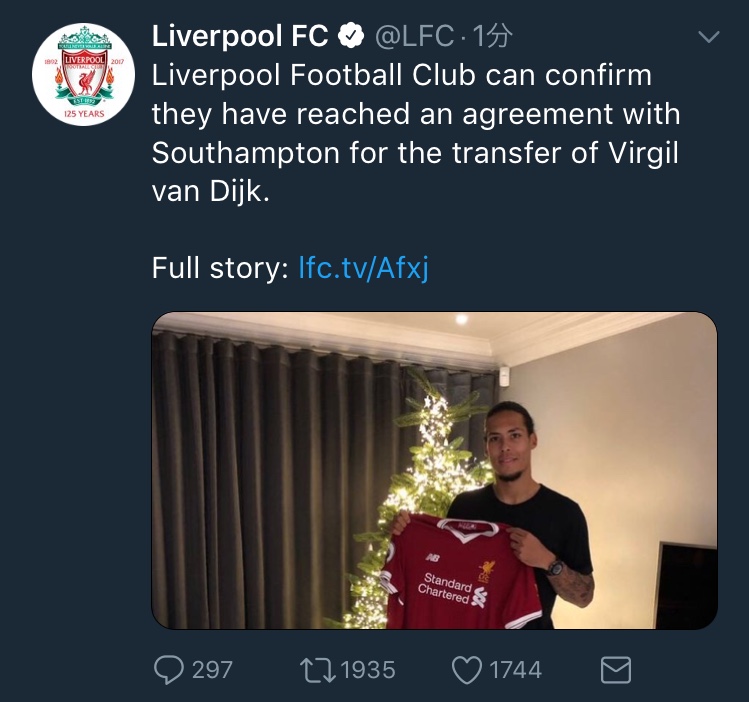Image resolution: width=749 pixels, height=702 pixels.
Task: Click the 1744 likes count
Action: [x=516, y=669]
